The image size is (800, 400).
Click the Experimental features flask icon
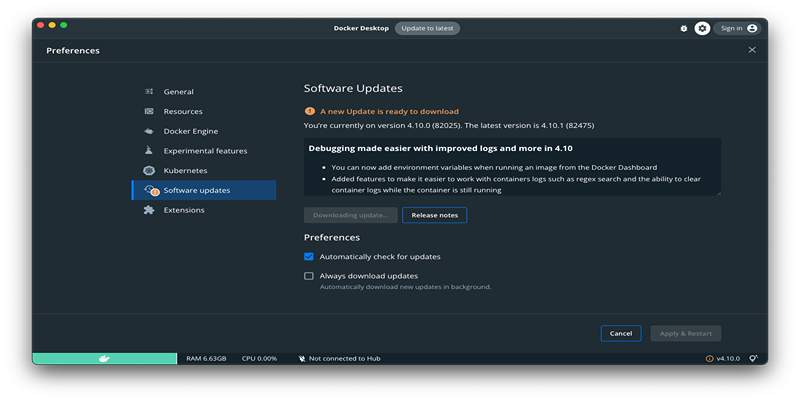pos(149,151)
